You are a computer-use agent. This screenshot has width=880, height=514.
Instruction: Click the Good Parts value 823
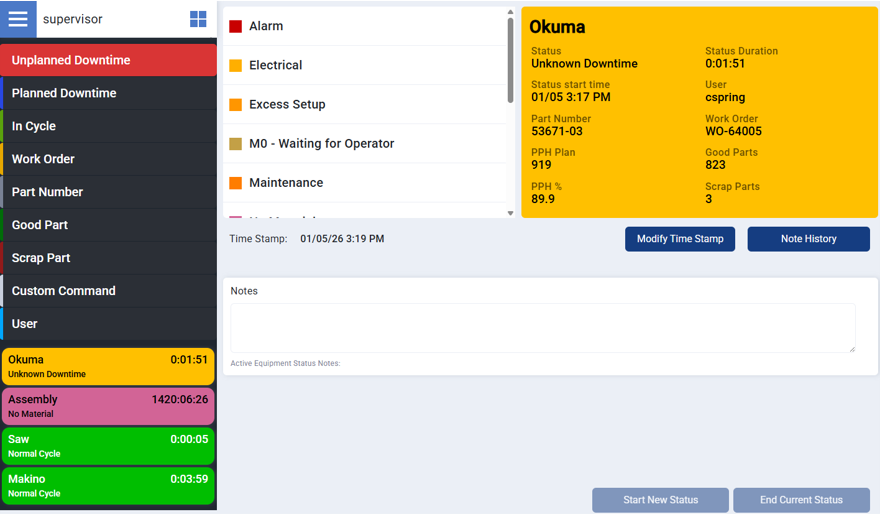(716, 165)
